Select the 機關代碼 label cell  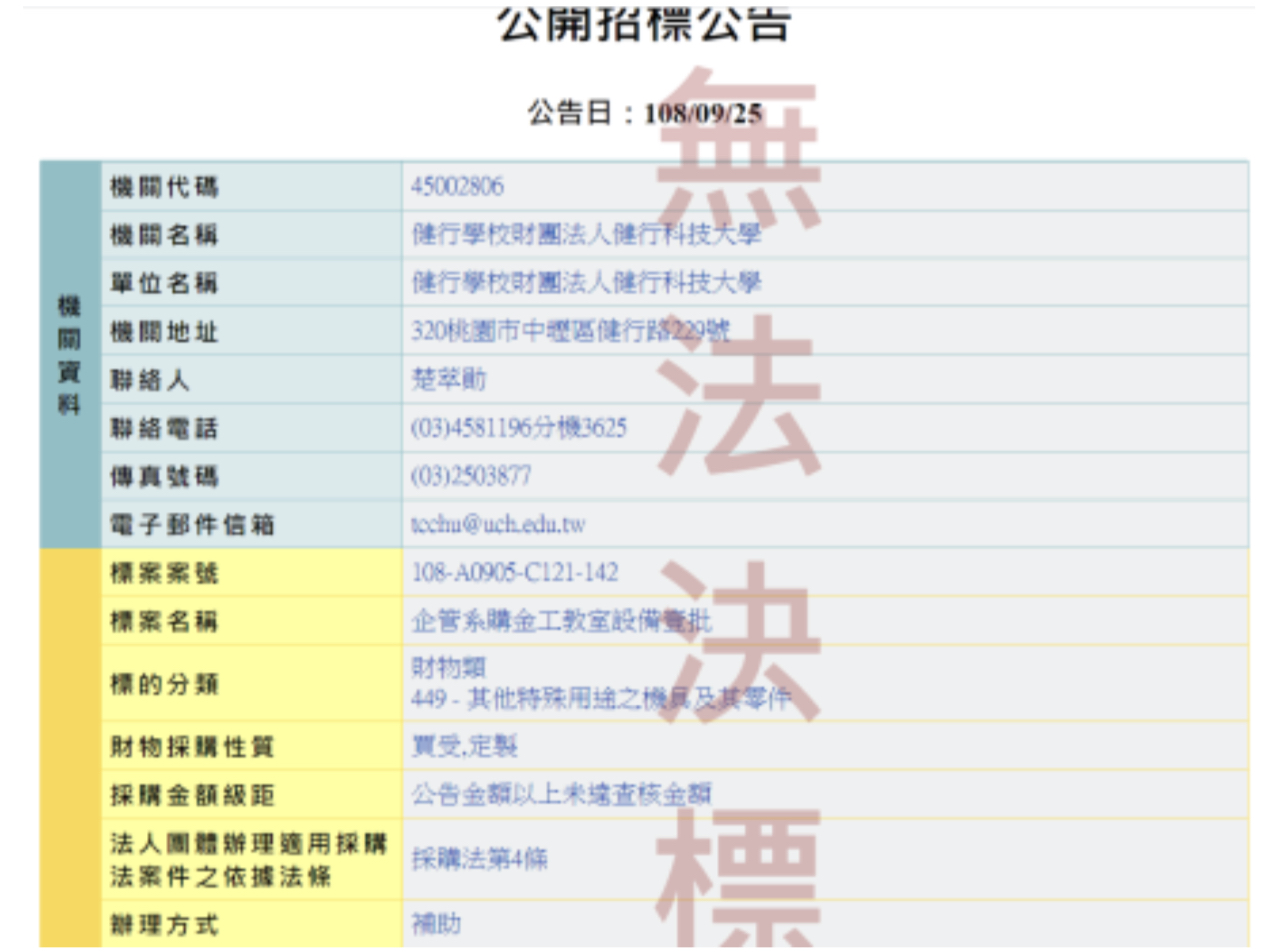pyautogui.click(x=252, y=187)
